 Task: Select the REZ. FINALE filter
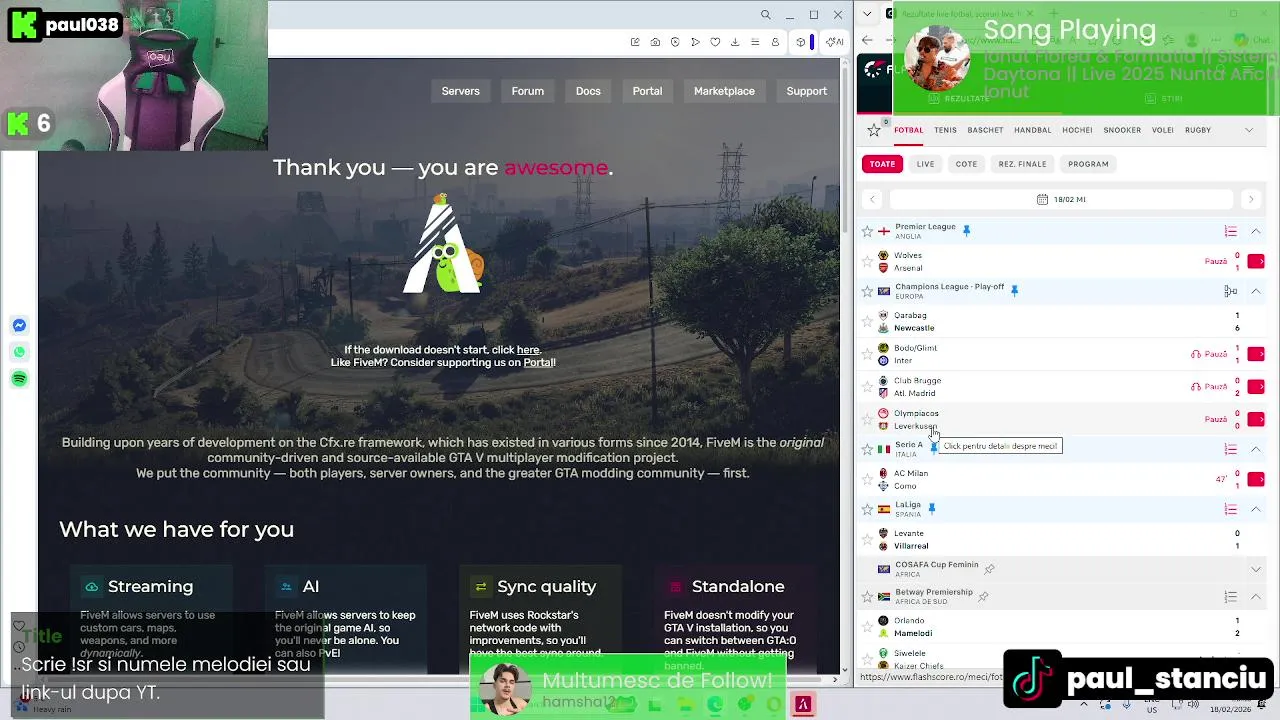(x=1022, y=164)
